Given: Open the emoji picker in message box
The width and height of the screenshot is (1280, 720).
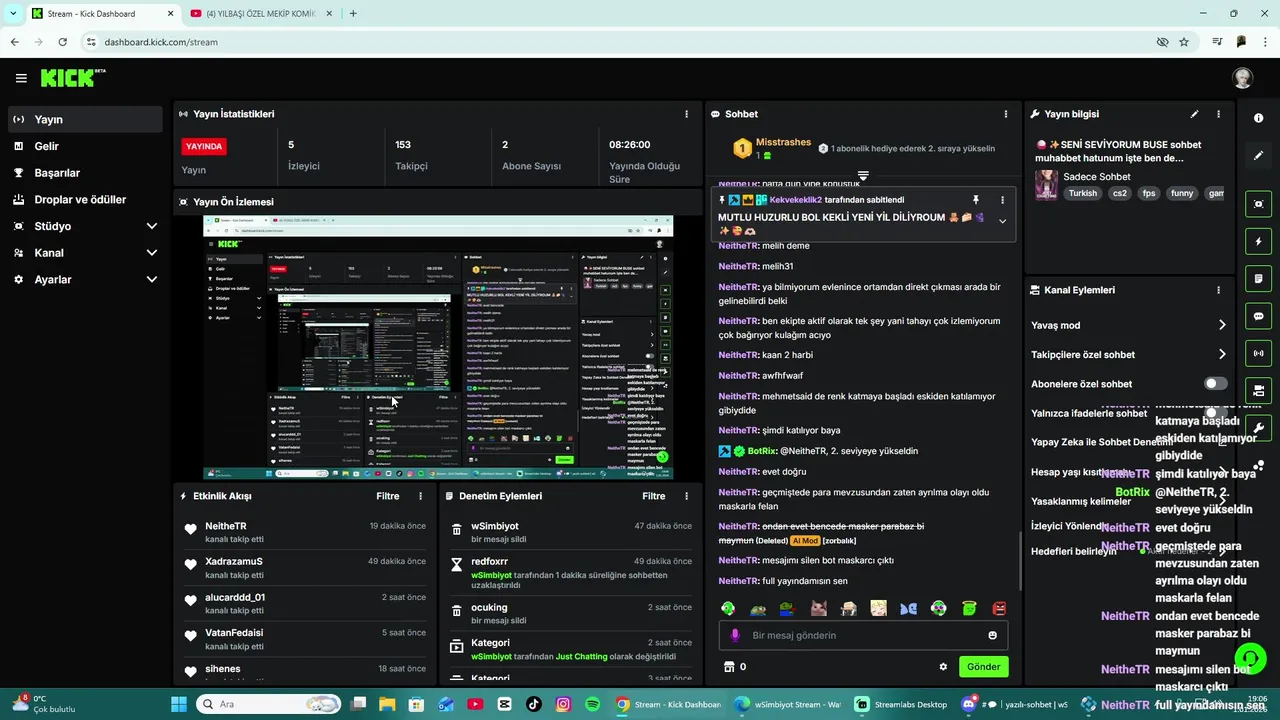Looking at the screenshot, I should pyautogui.click(x=992, y=635).
